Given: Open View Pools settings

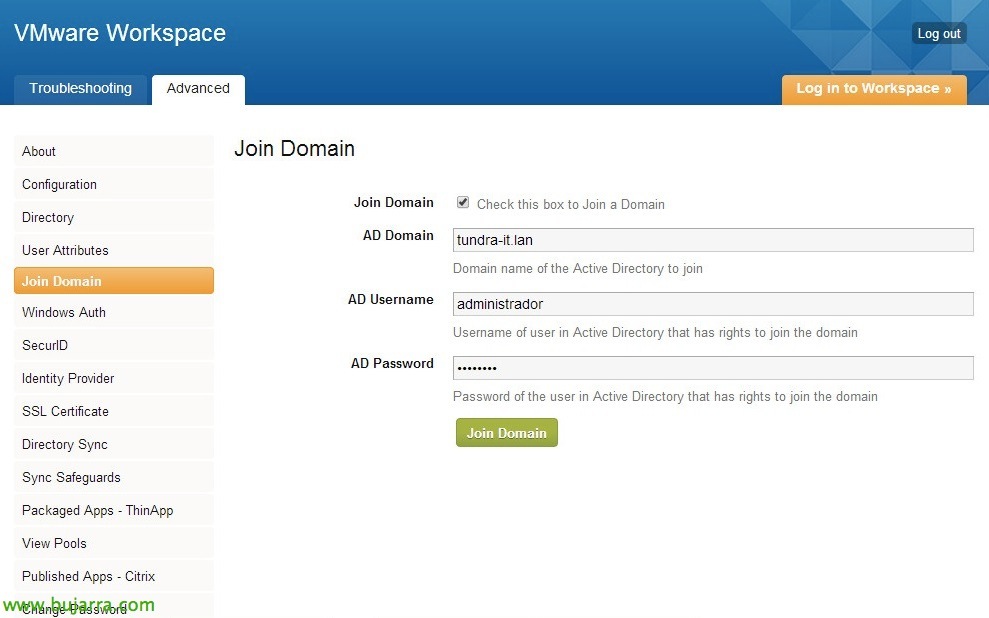Looking at the screenshot, I should point(114,544).
